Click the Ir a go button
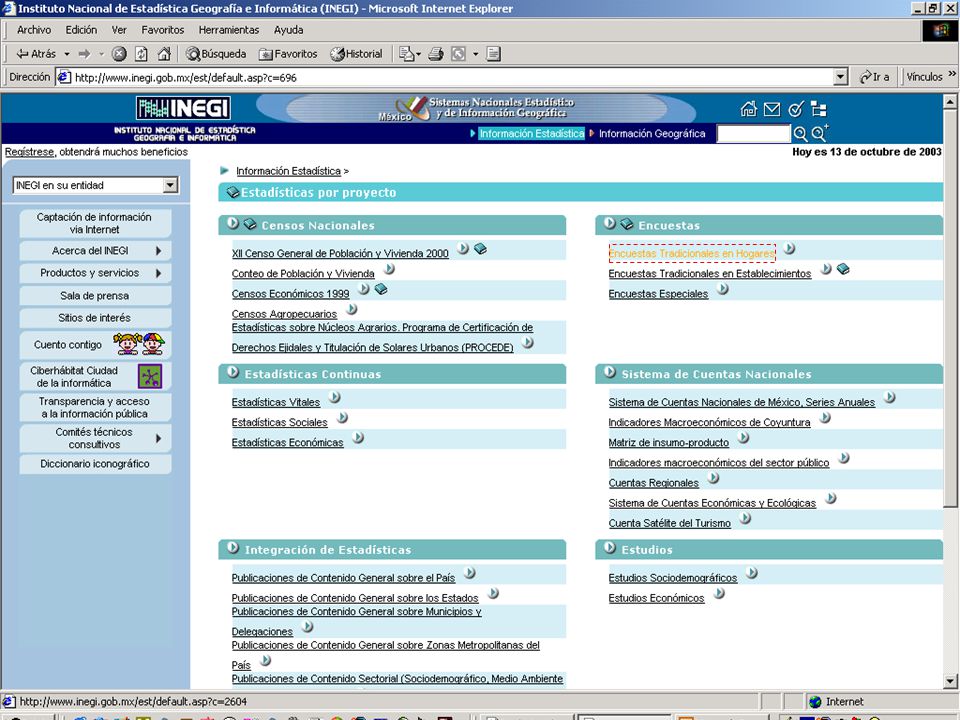 (x=874, y=77)
